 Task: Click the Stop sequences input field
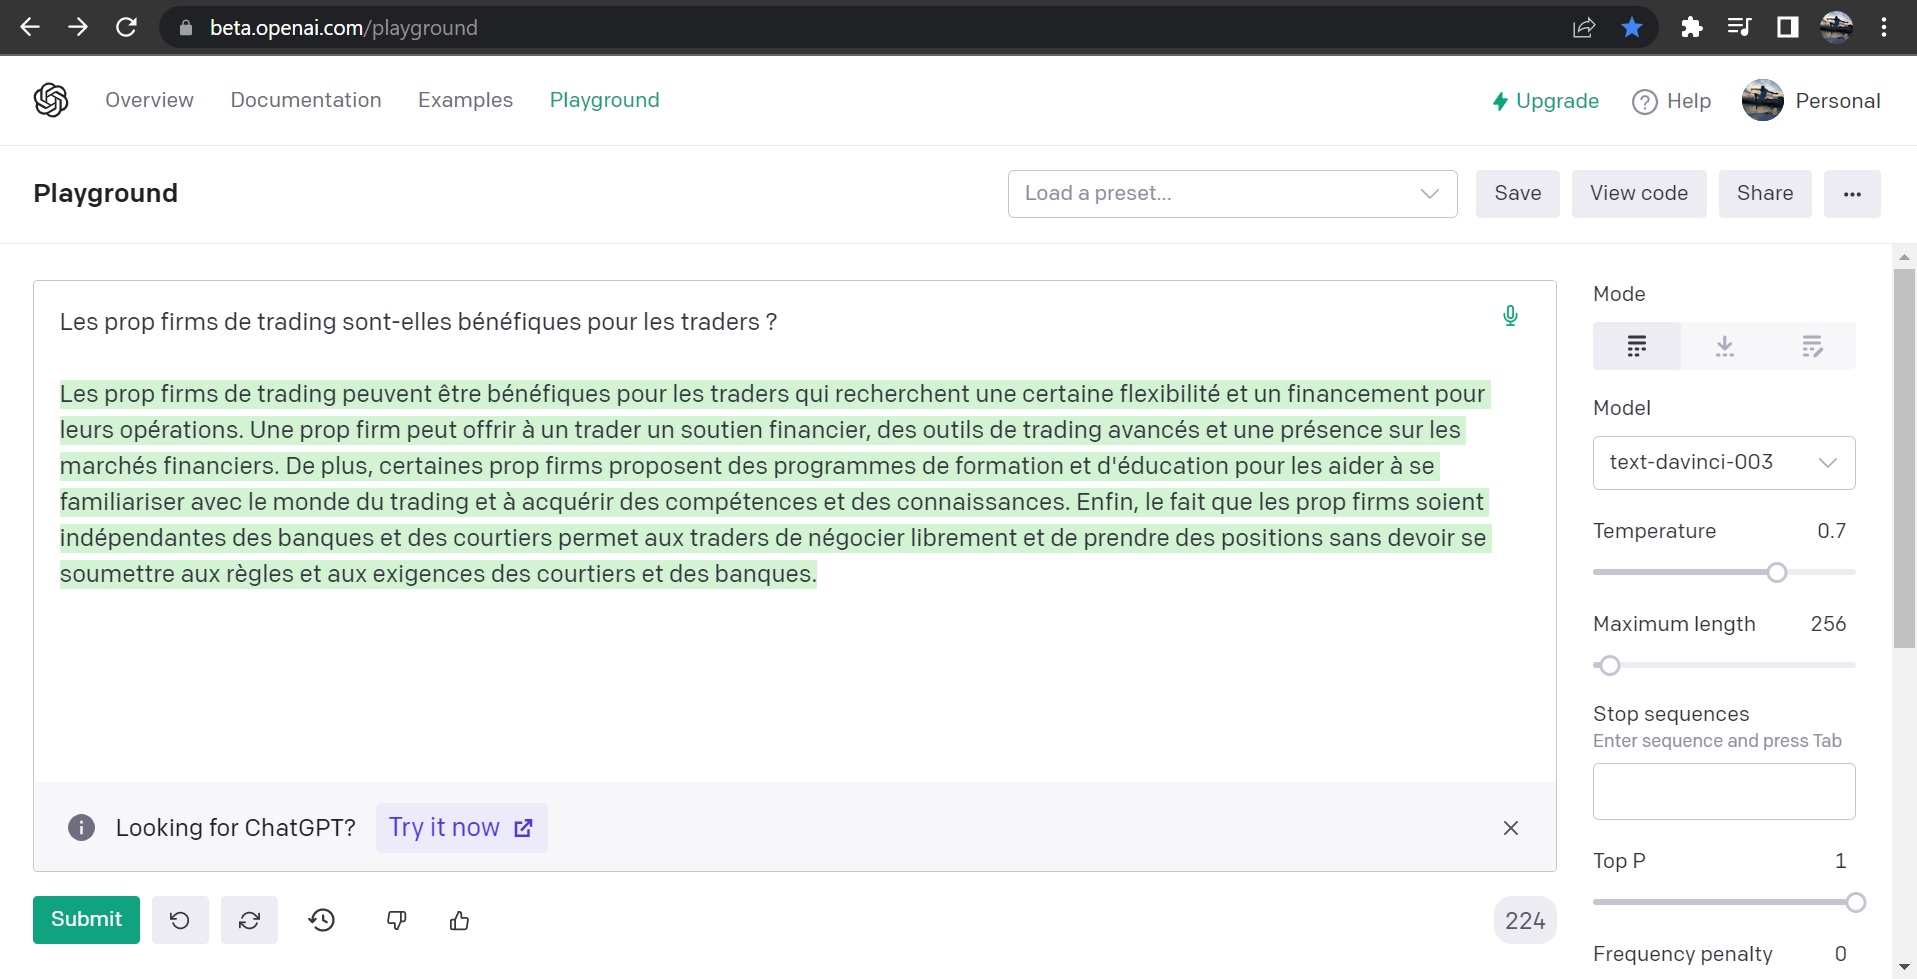pyautogui.click(x=1723, y=791)
